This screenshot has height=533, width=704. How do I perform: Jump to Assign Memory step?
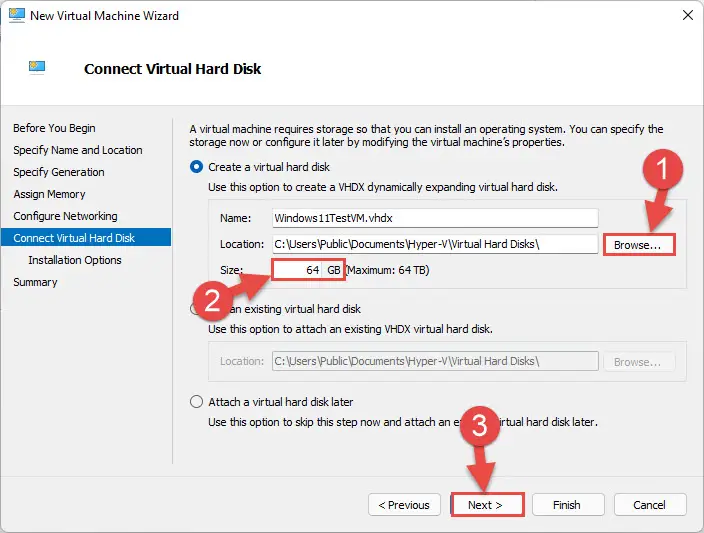49,194
